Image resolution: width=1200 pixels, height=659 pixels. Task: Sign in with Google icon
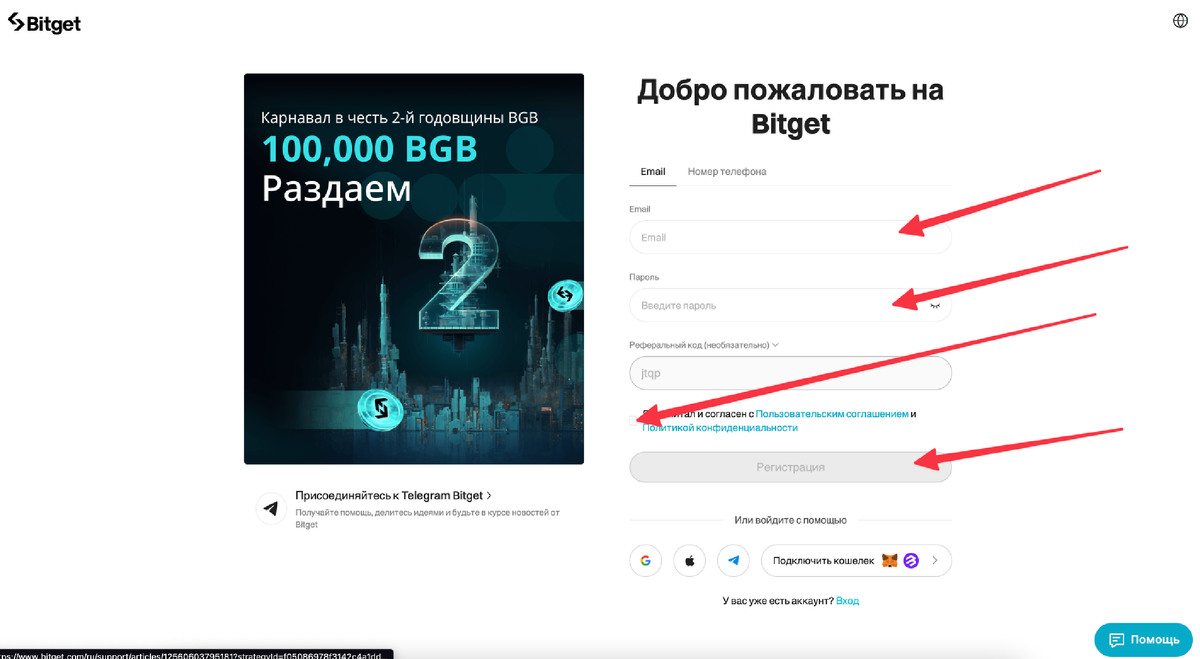click(646, 561)
